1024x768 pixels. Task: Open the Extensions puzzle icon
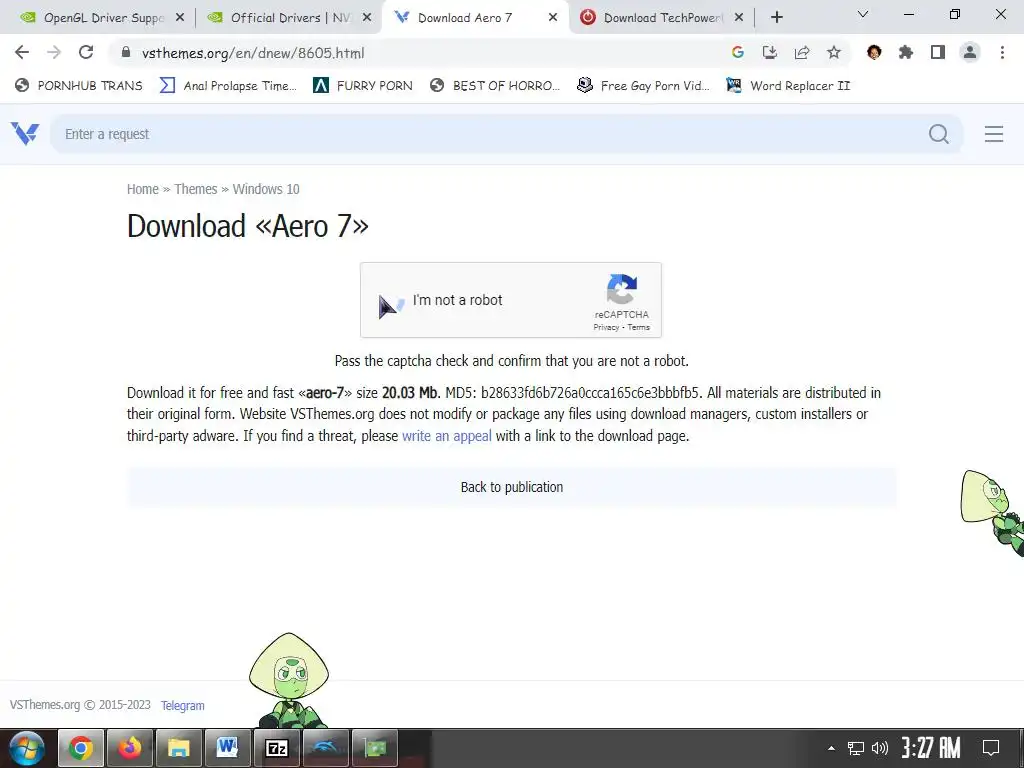tap(906, 52)
